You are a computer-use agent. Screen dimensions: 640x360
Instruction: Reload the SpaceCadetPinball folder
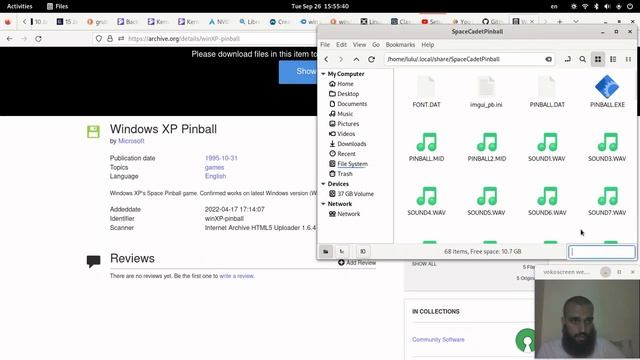(x=371, y=59)
